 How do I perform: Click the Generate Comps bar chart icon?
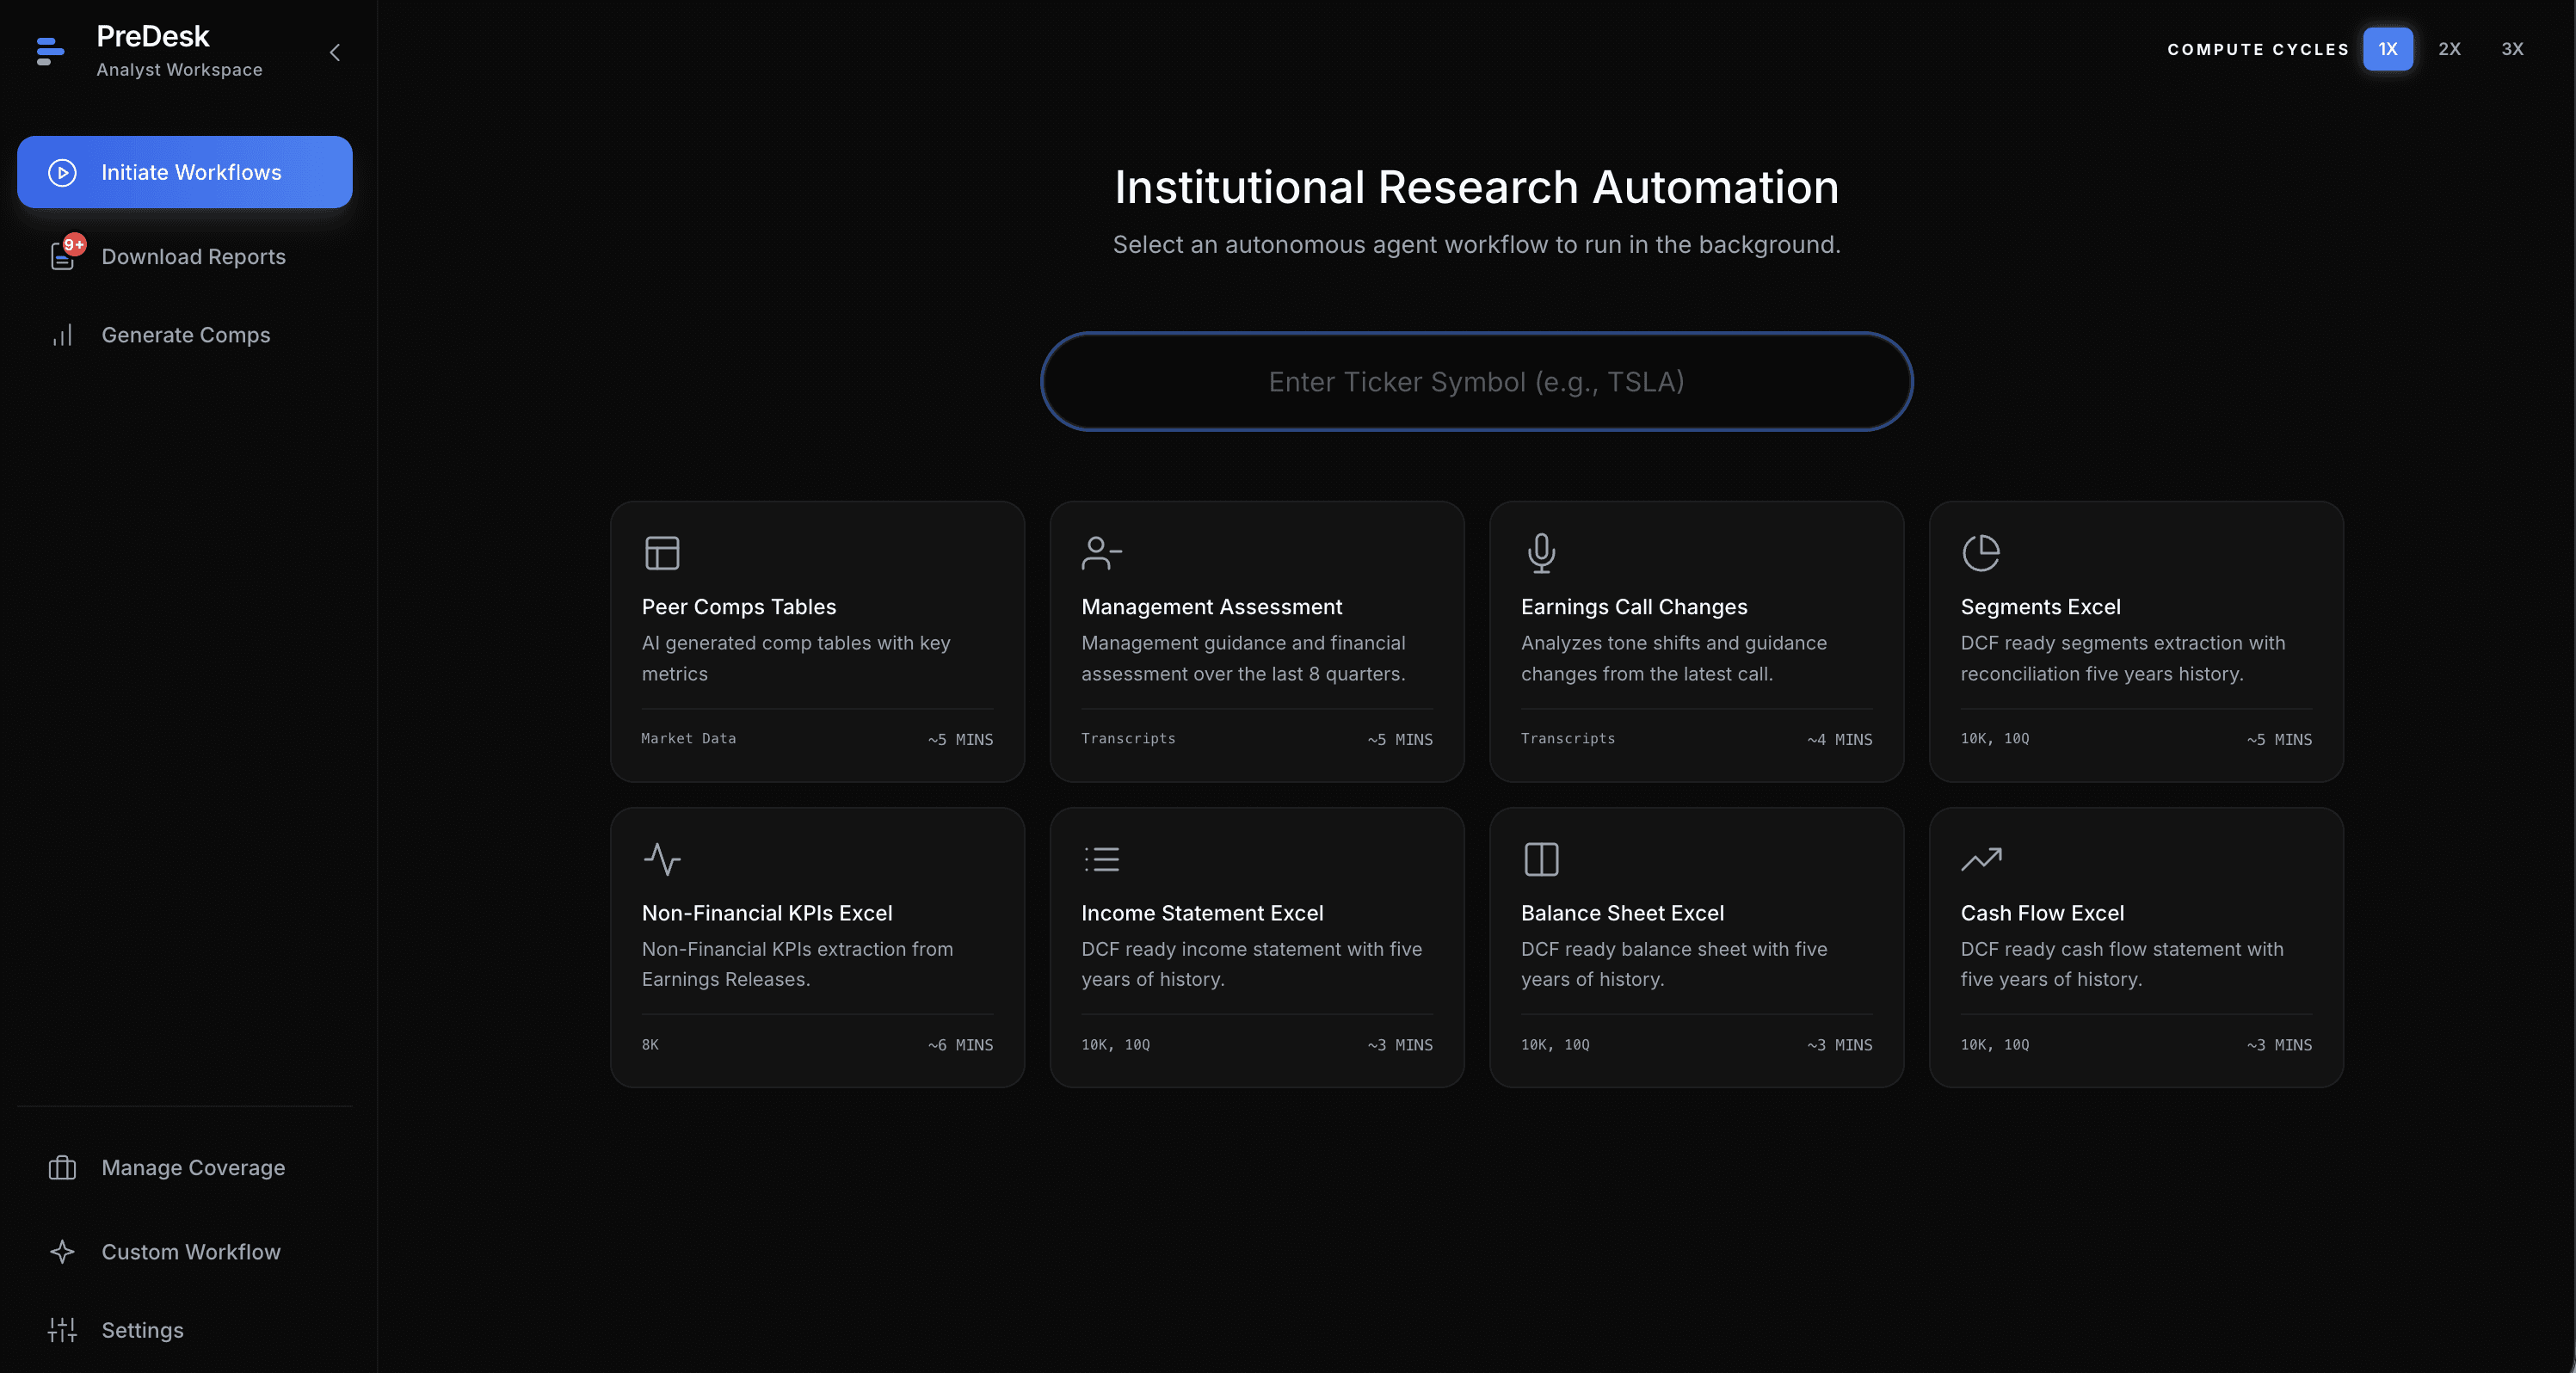[62, 335]
